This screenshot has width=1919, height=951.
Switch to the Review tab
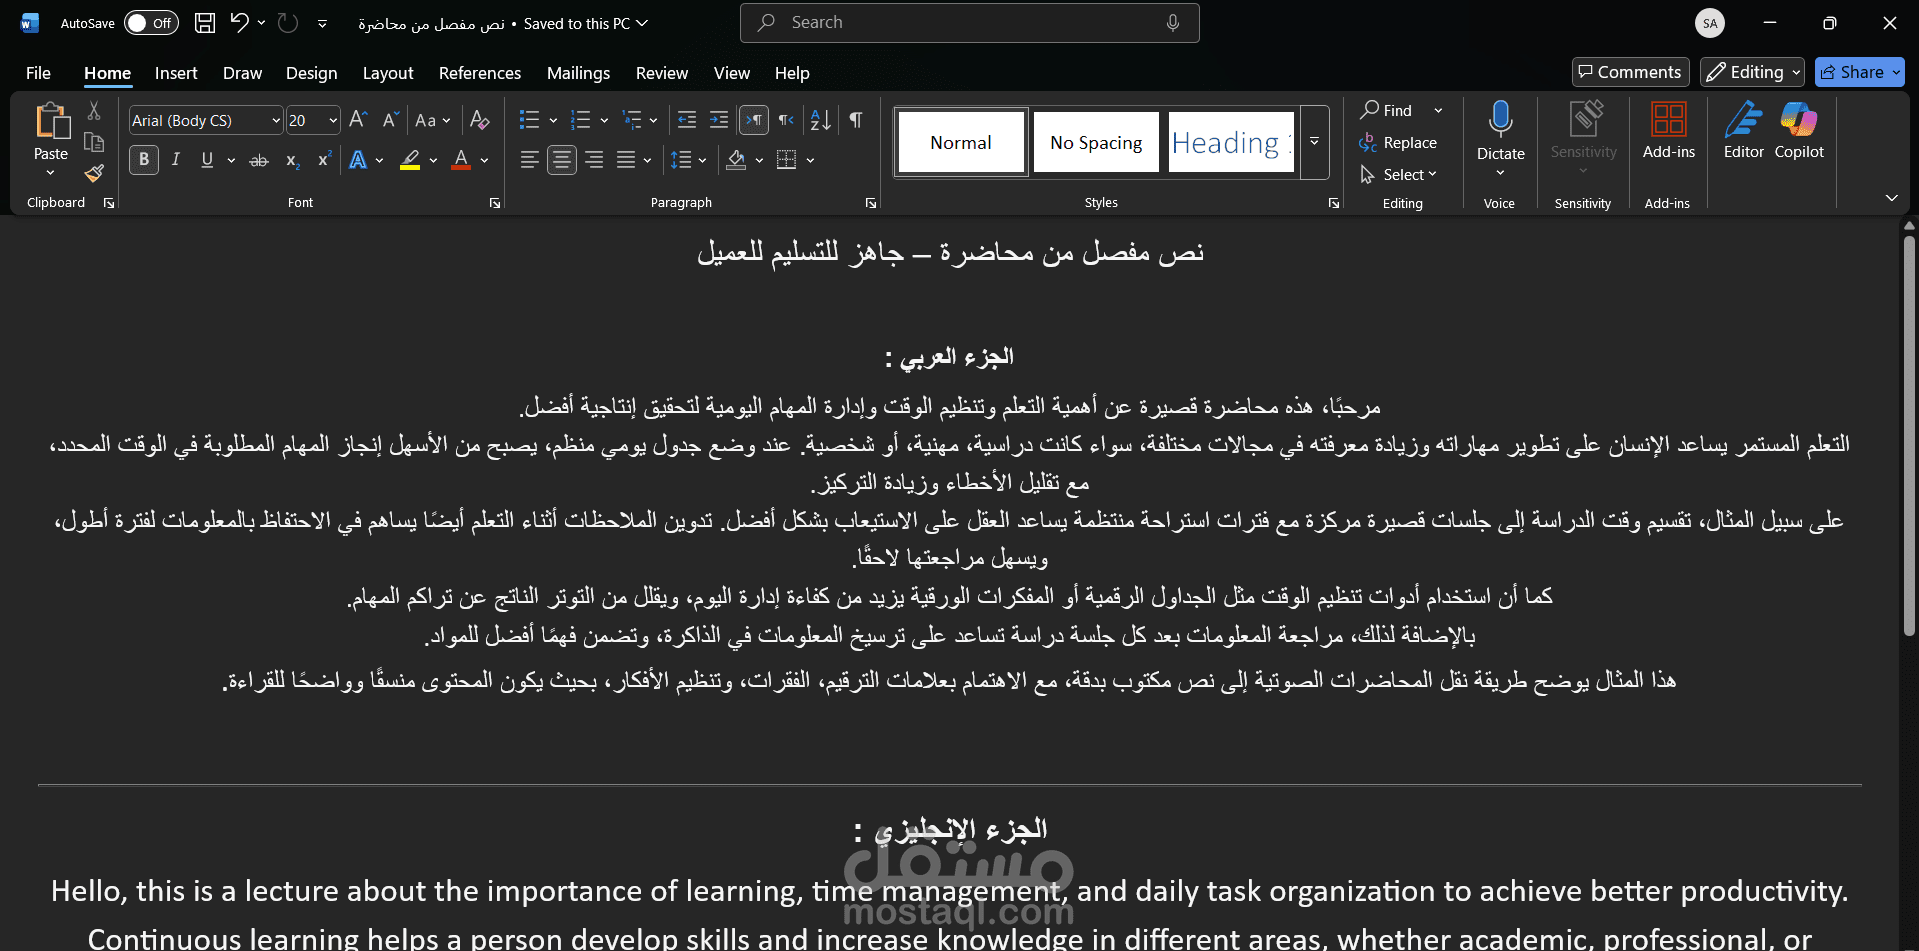coord(662,73)
